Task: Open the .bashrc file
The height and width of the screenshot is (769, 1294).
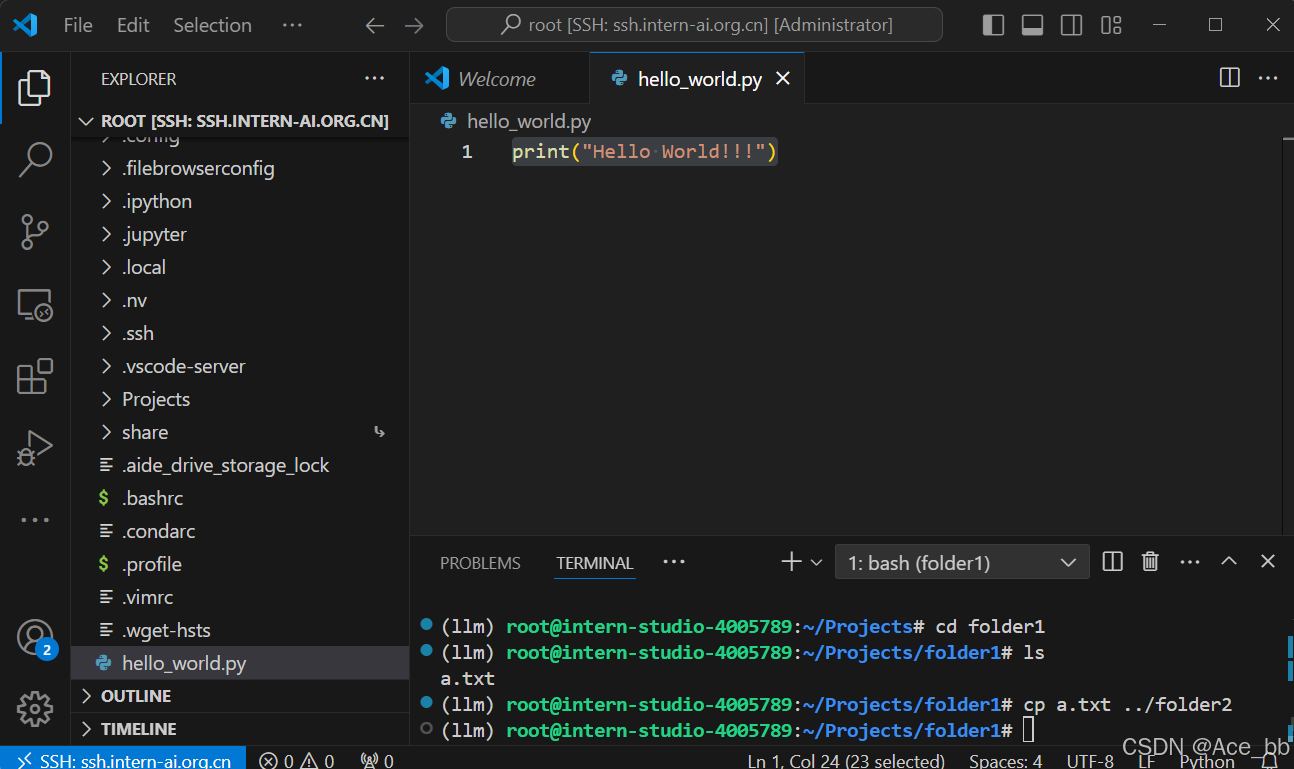Action: [240, 498]
